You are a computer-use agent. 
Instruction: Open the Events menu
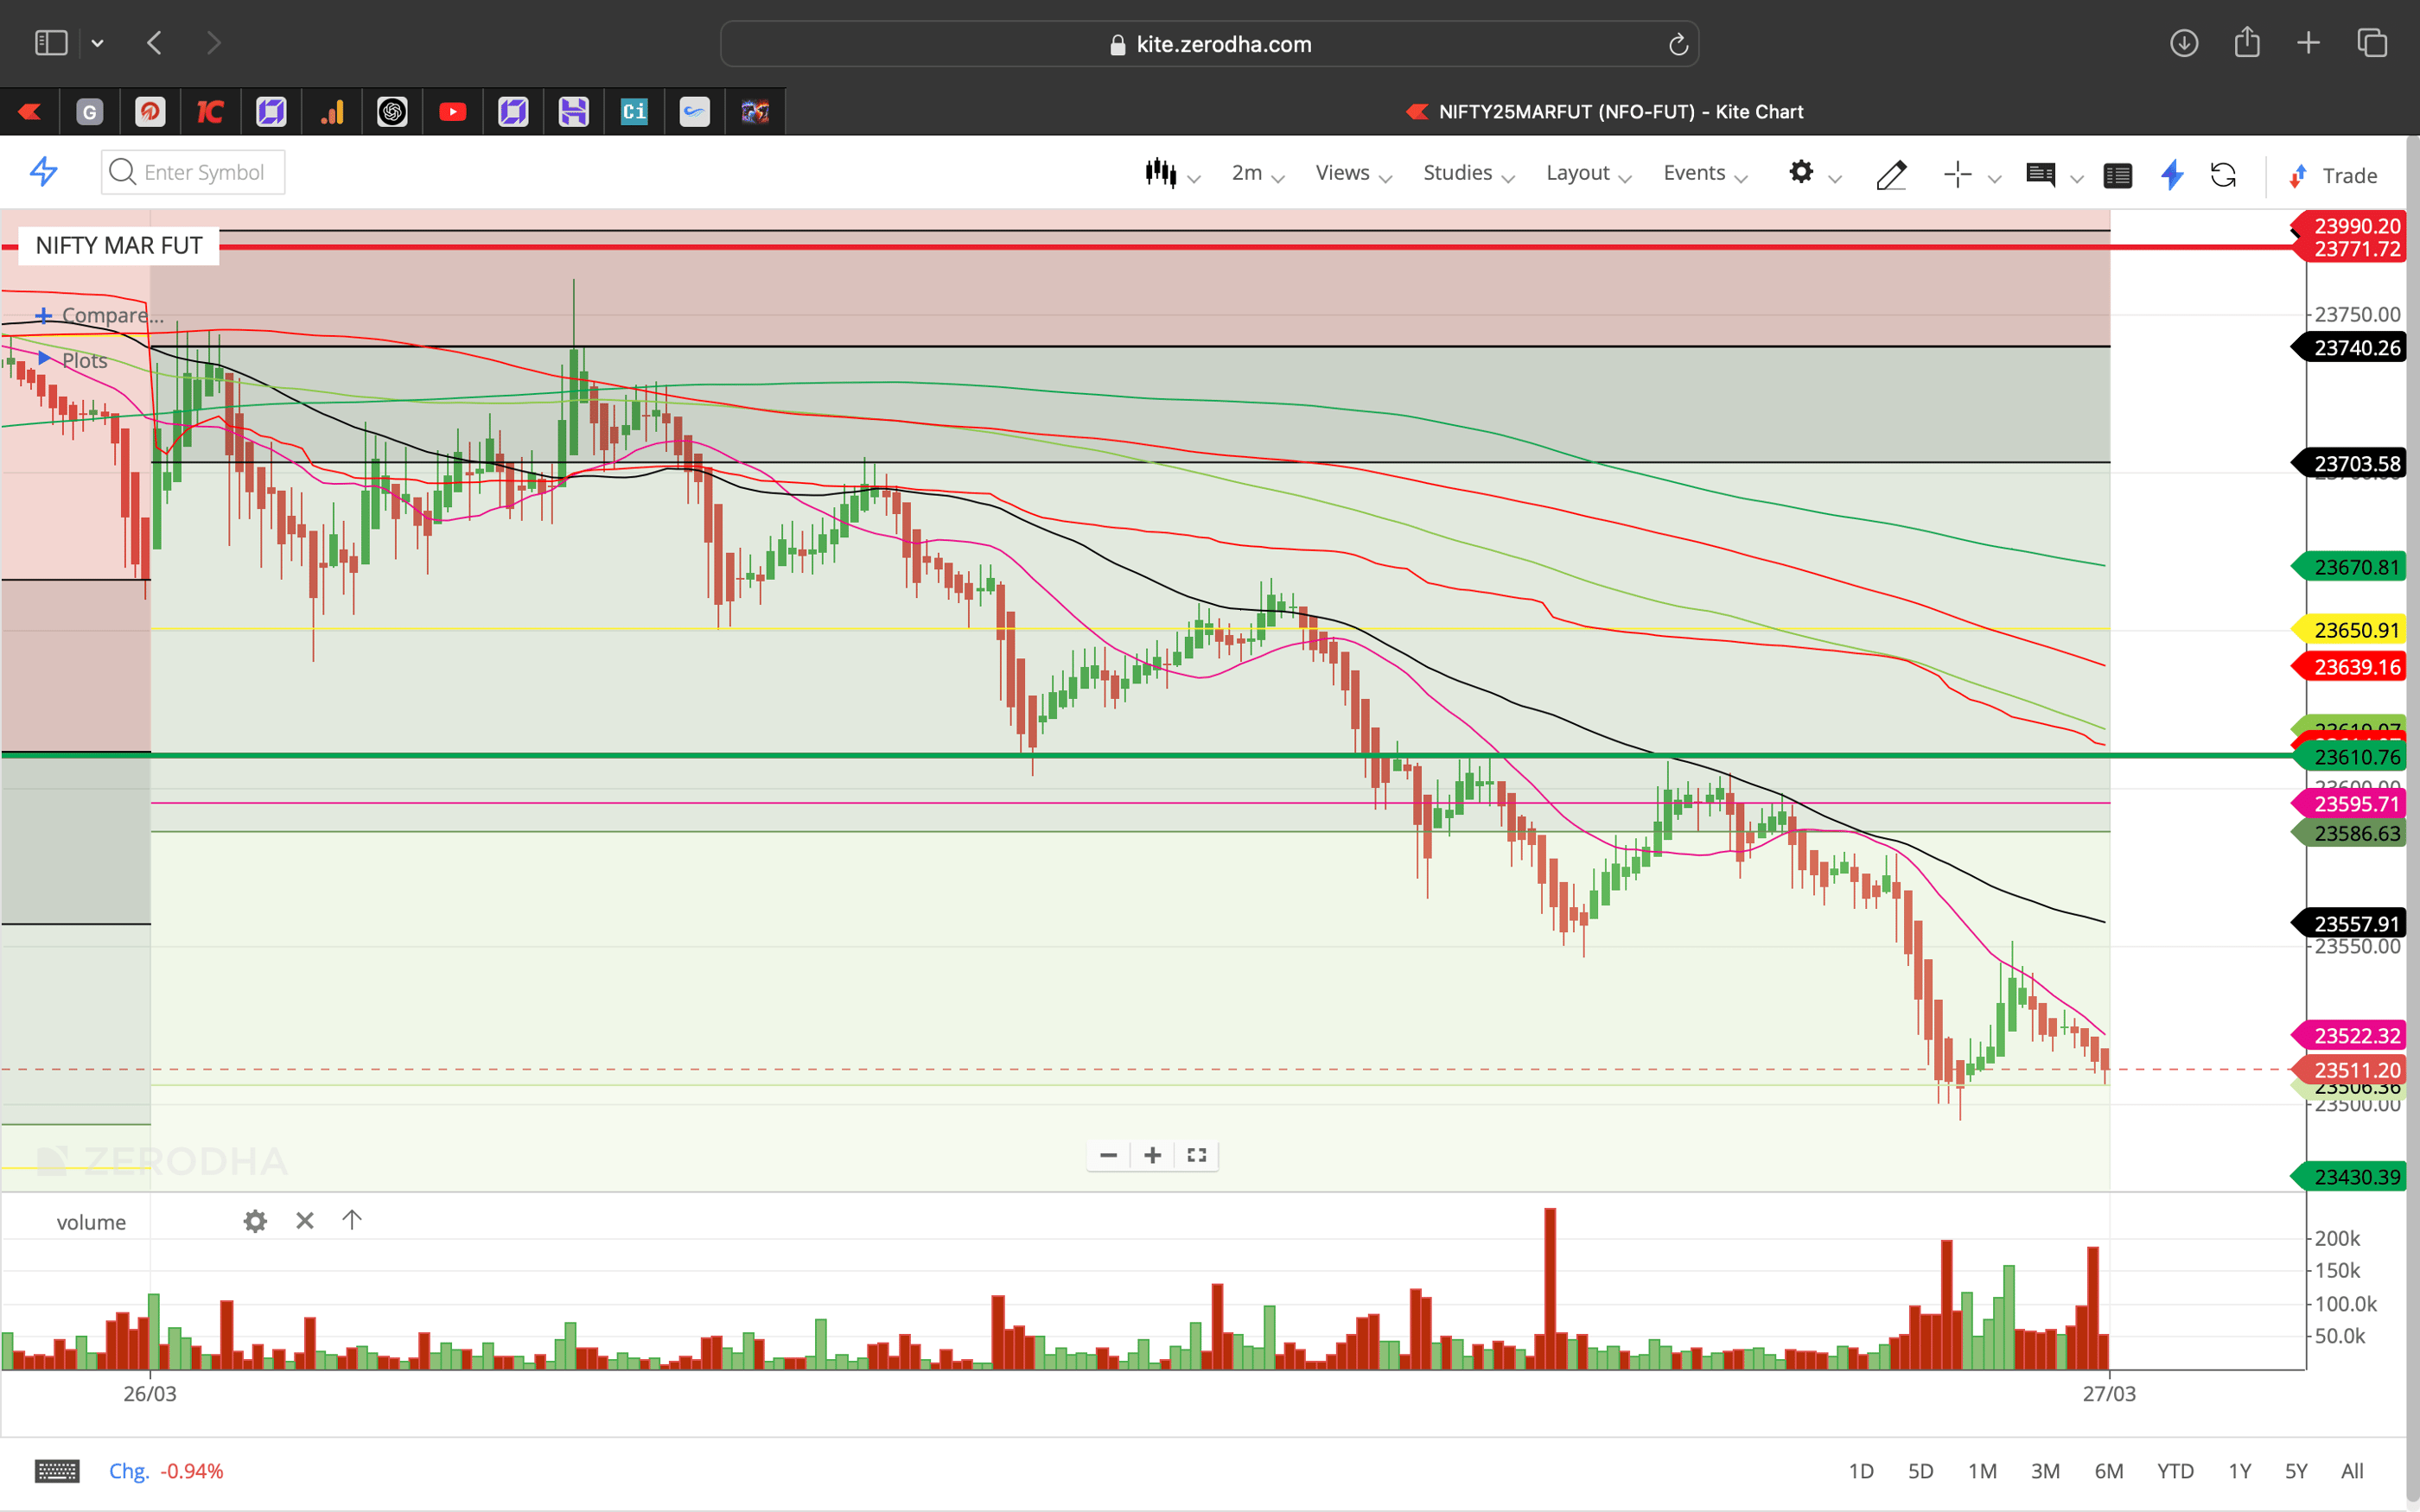tap(1695, 172)
